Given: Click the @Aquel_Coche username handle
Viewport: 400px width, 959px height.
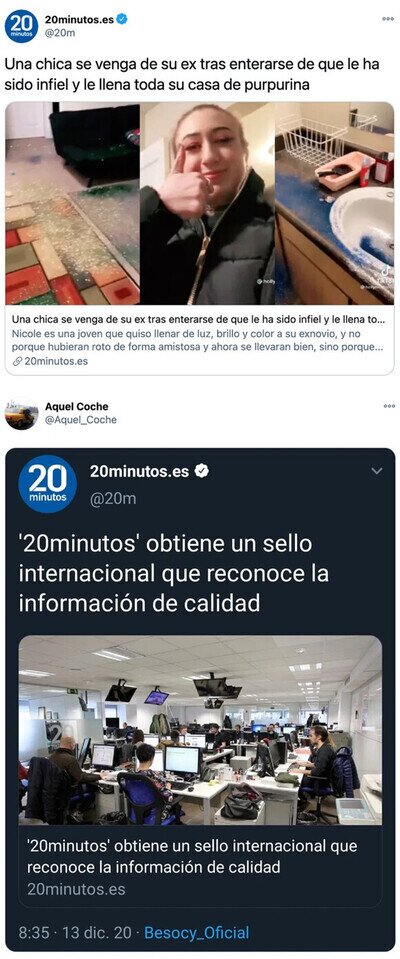Looking at the screenshot, I should tap(81, 420).
